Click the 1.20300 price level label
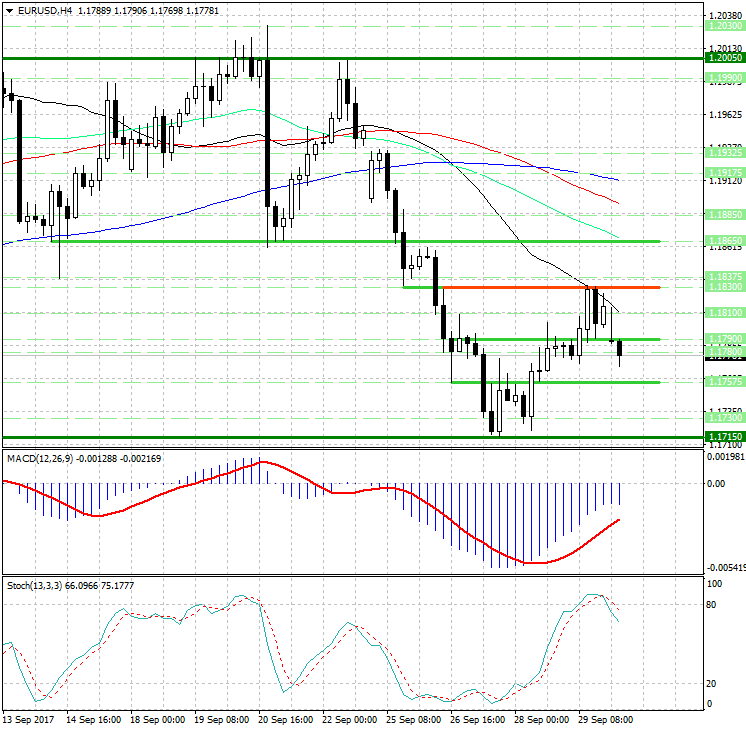 (x=725, y=26)
